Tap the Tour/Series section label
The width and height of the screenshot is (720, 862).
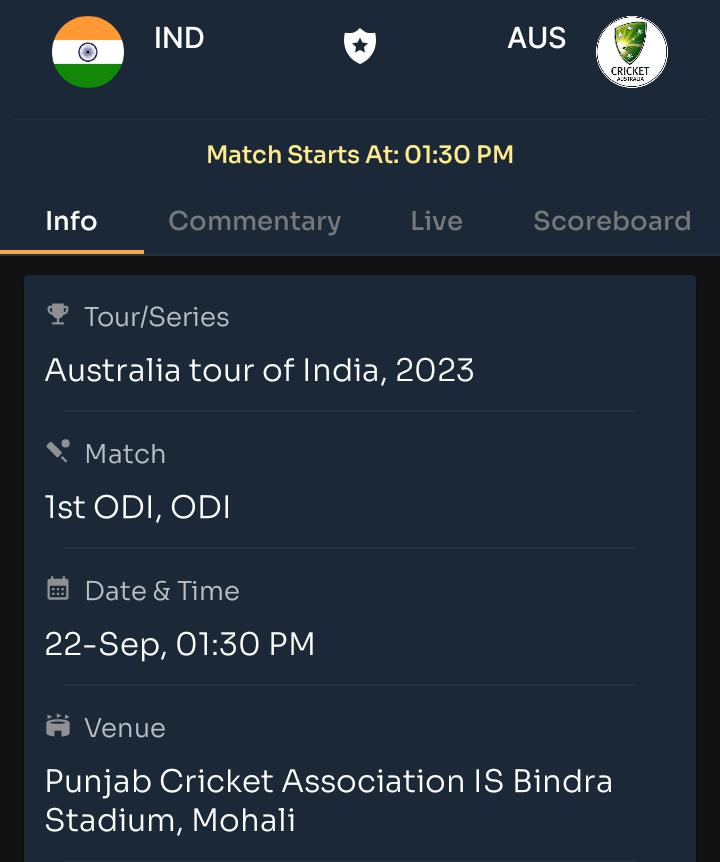point(157,317)
